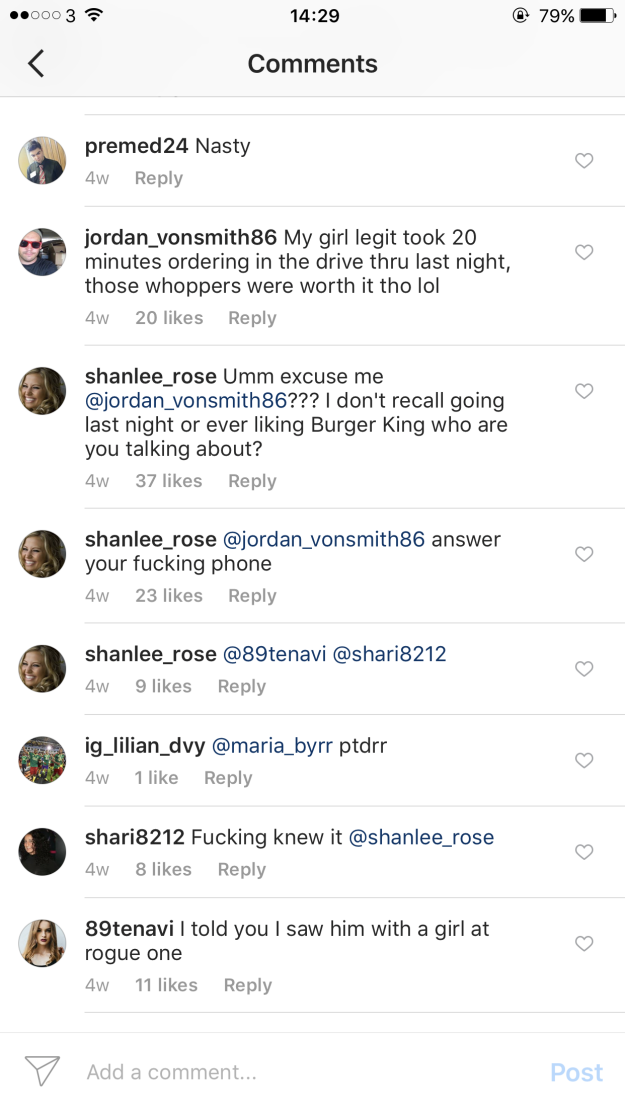View the 37 likes on shanlee_rose's comment
Image resolution: width=625 pixels, height=1111 pixels.
click(x=169, y=481)
